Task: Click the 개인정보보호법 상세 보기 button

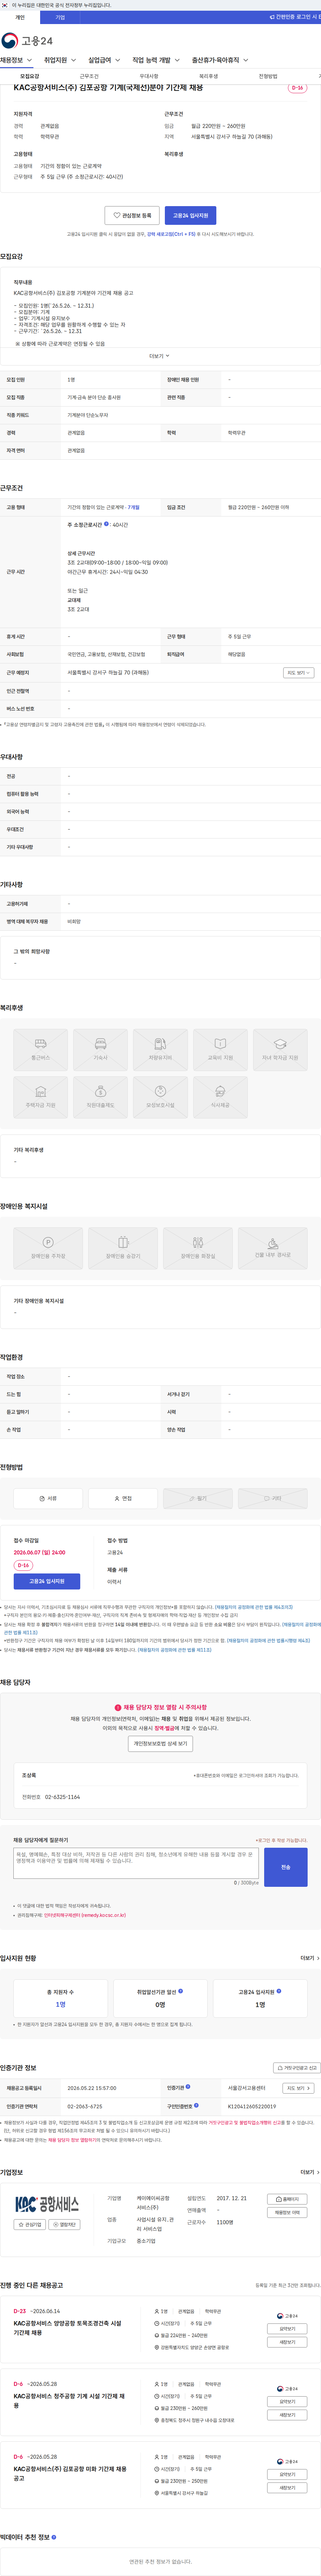Action: click(160, 1742)
